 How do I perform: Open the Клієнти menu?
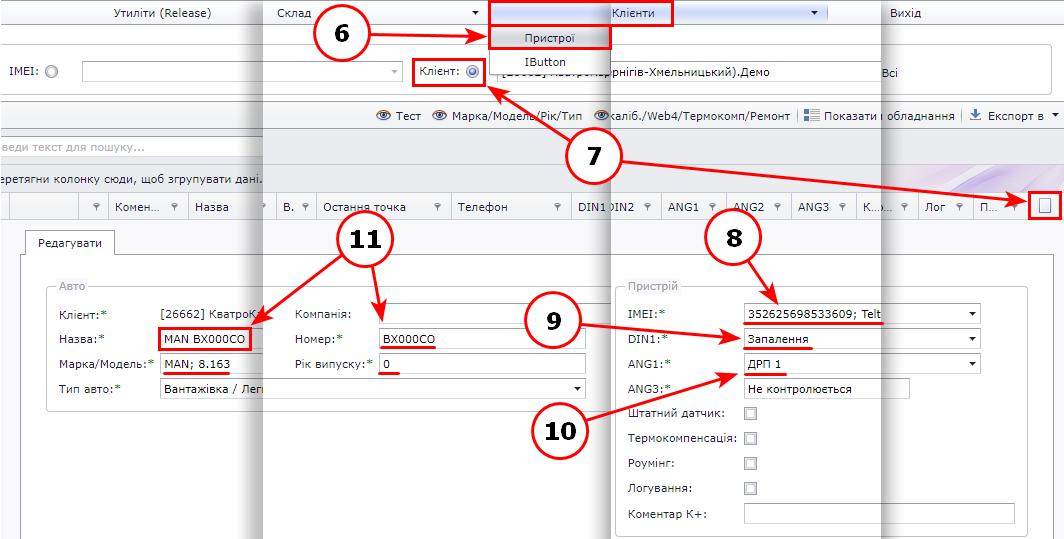[x=634, y=14]
